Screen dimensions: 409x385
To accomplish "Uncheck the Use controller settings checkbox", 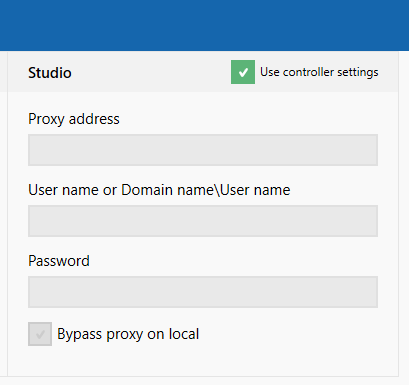I will point(243,72).
